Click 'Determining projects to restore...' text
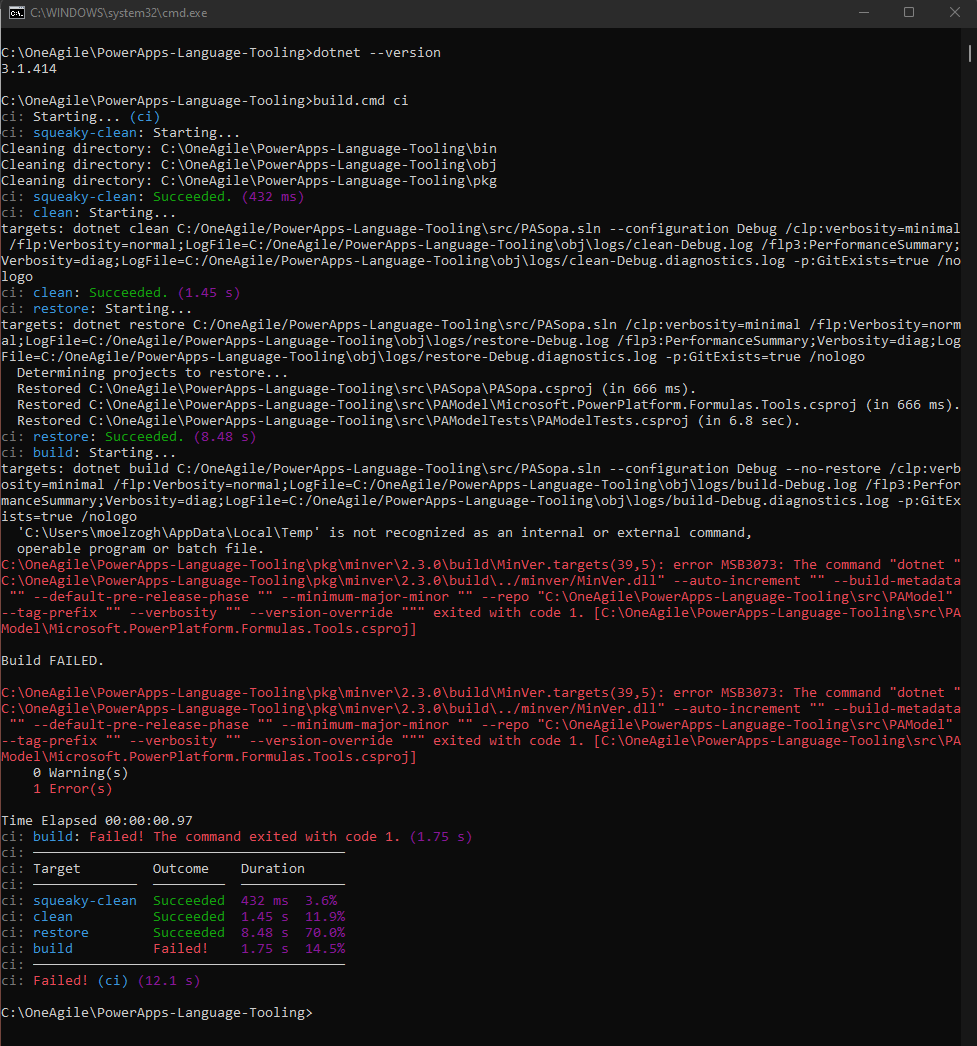The width and height of the screenshot is (977, 1046). pos(152,373)
